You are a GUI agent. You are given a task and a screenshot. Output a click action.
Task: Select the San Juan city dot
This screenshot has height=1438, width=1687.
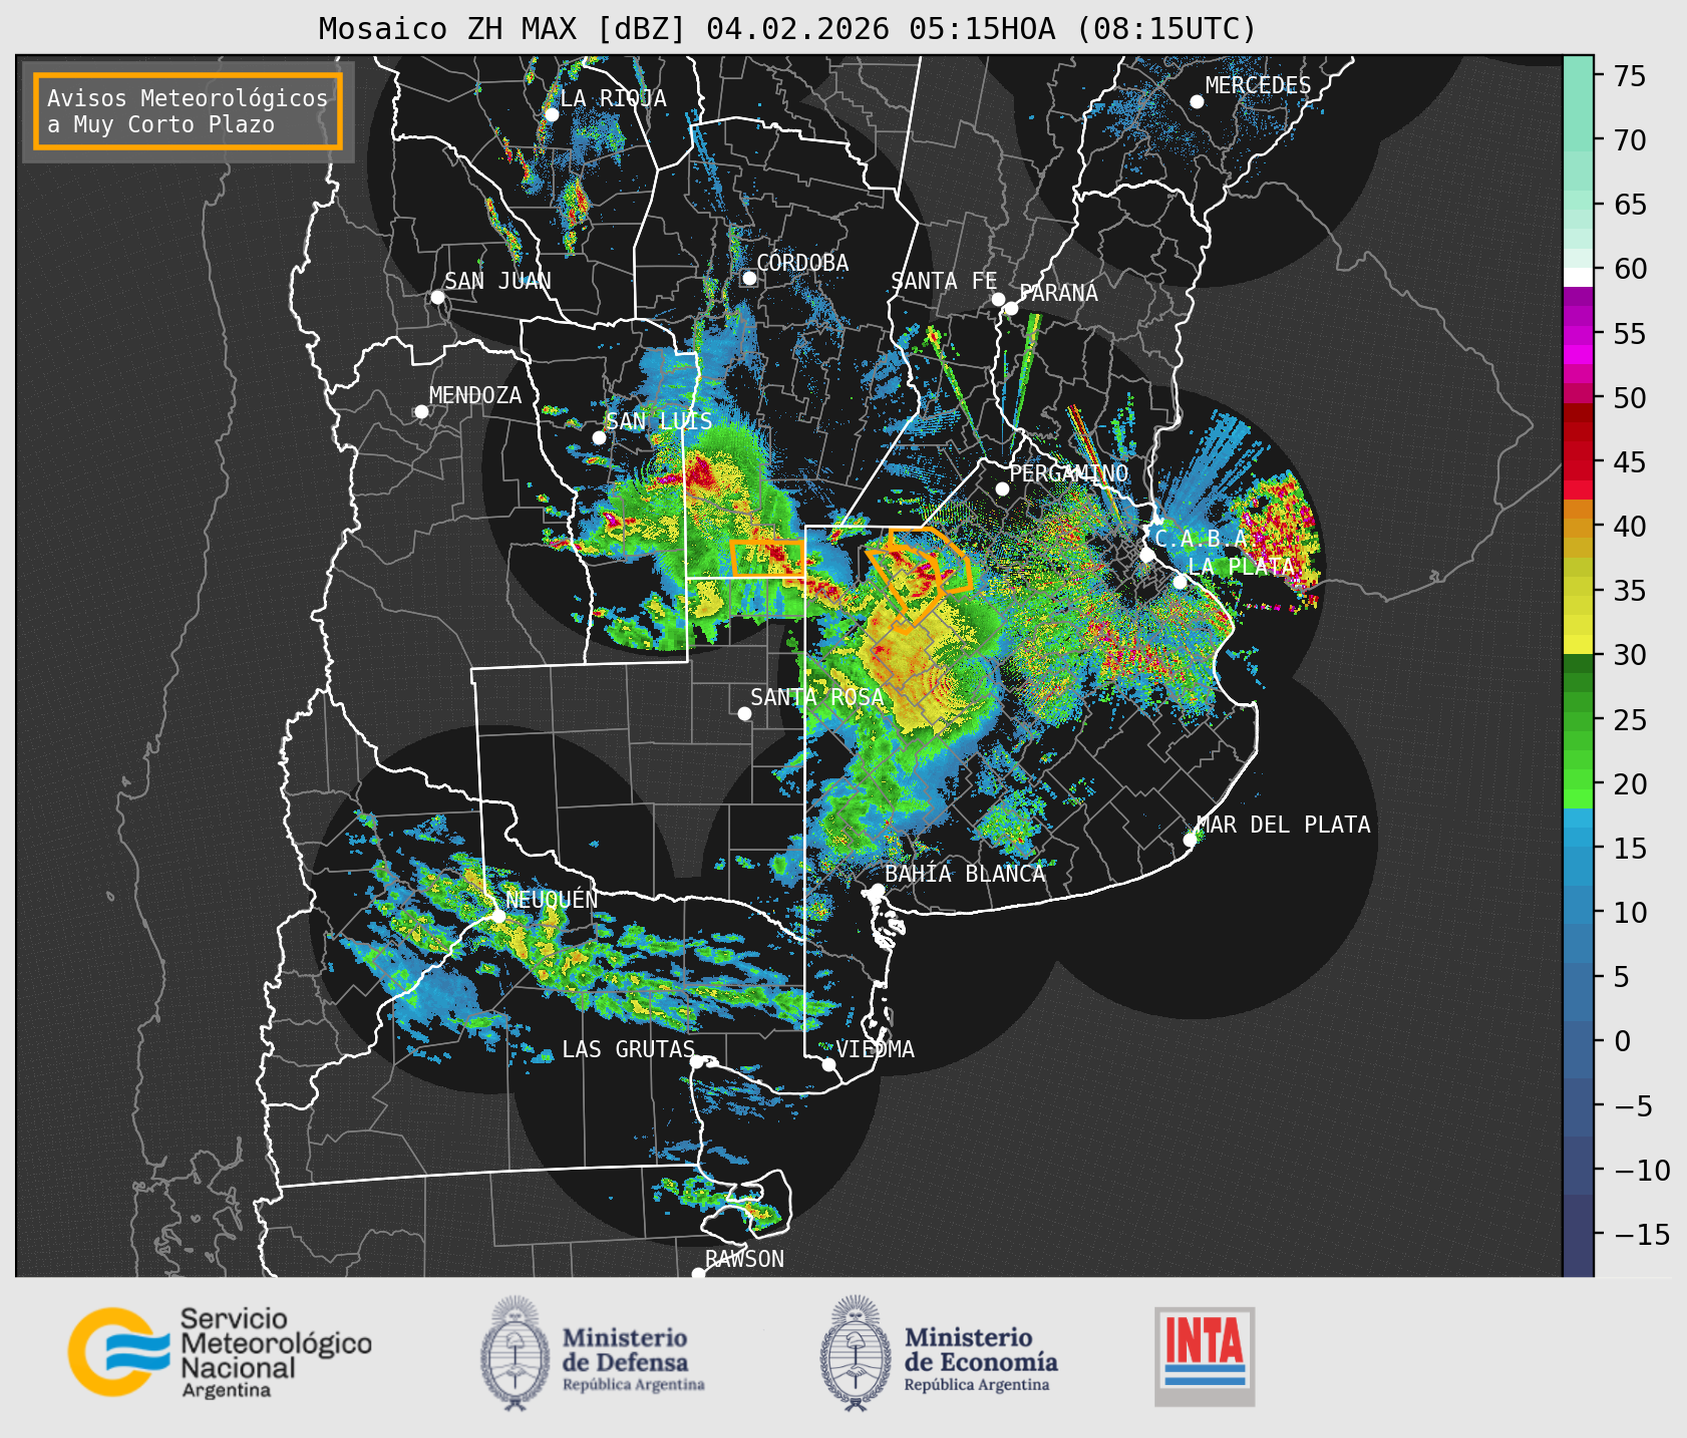click(437, 297)
